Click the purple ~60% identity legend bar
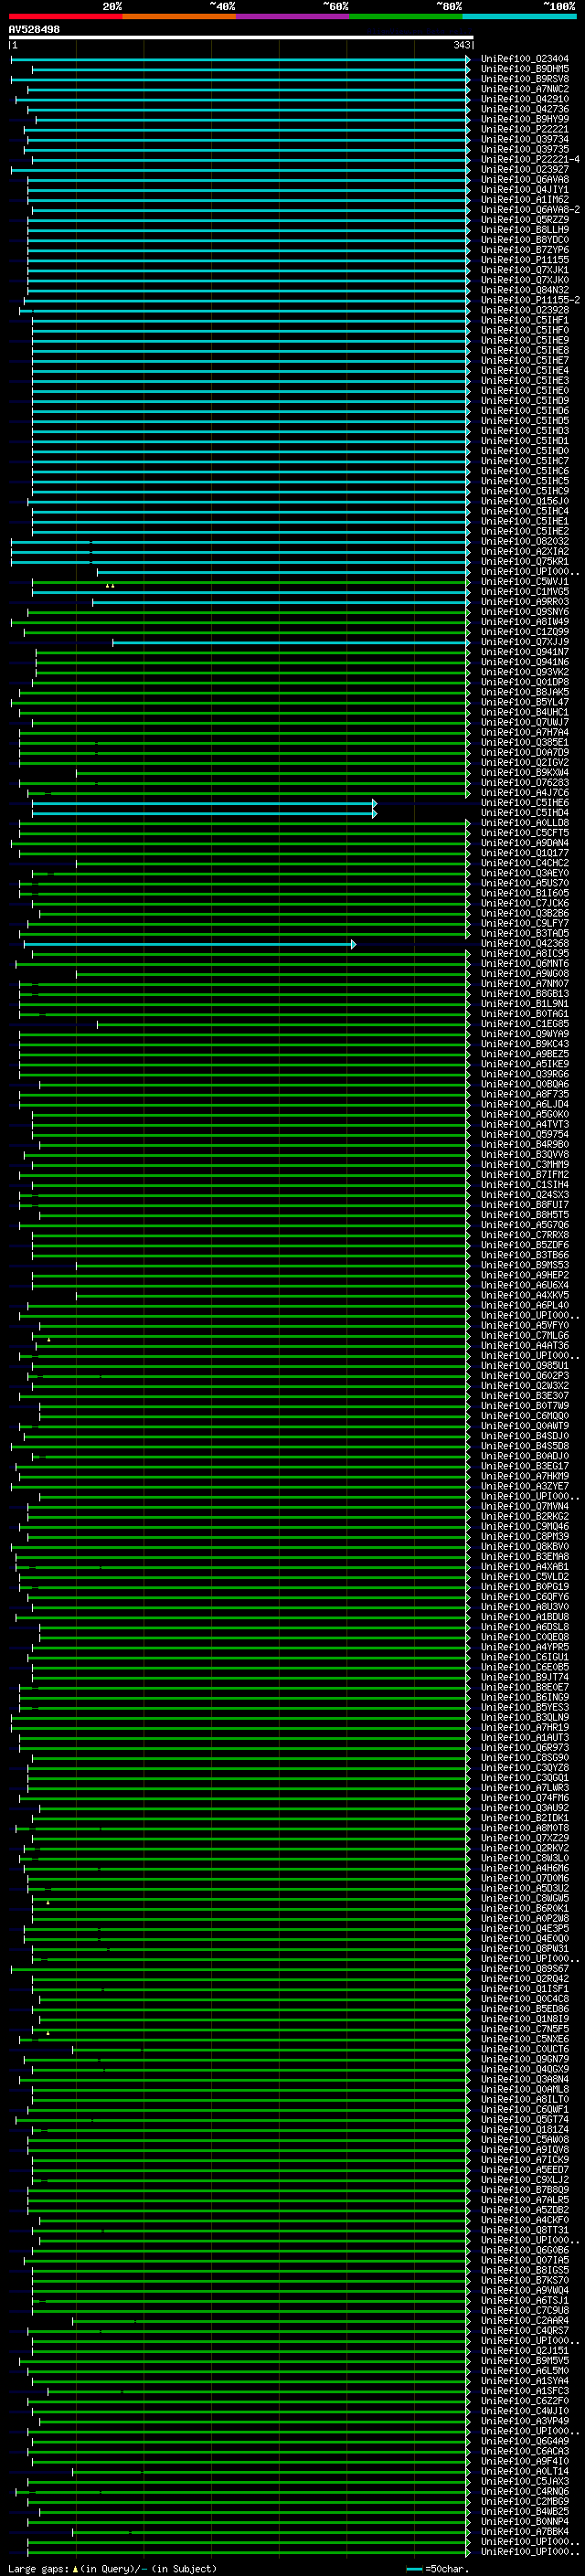 point(293,17)
